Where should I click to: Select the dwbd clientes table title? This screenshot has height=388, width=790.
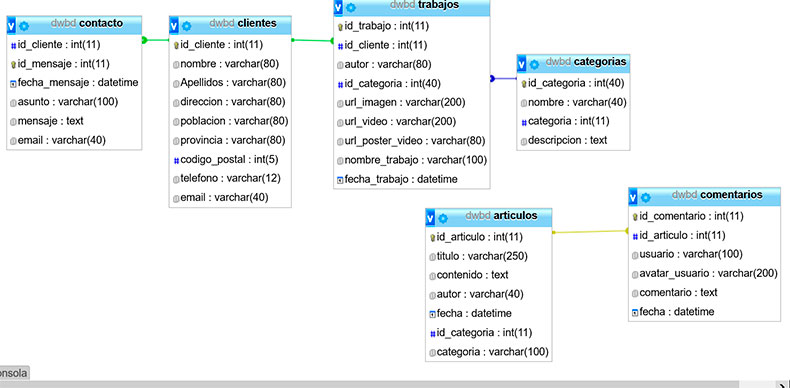point(243,23)
